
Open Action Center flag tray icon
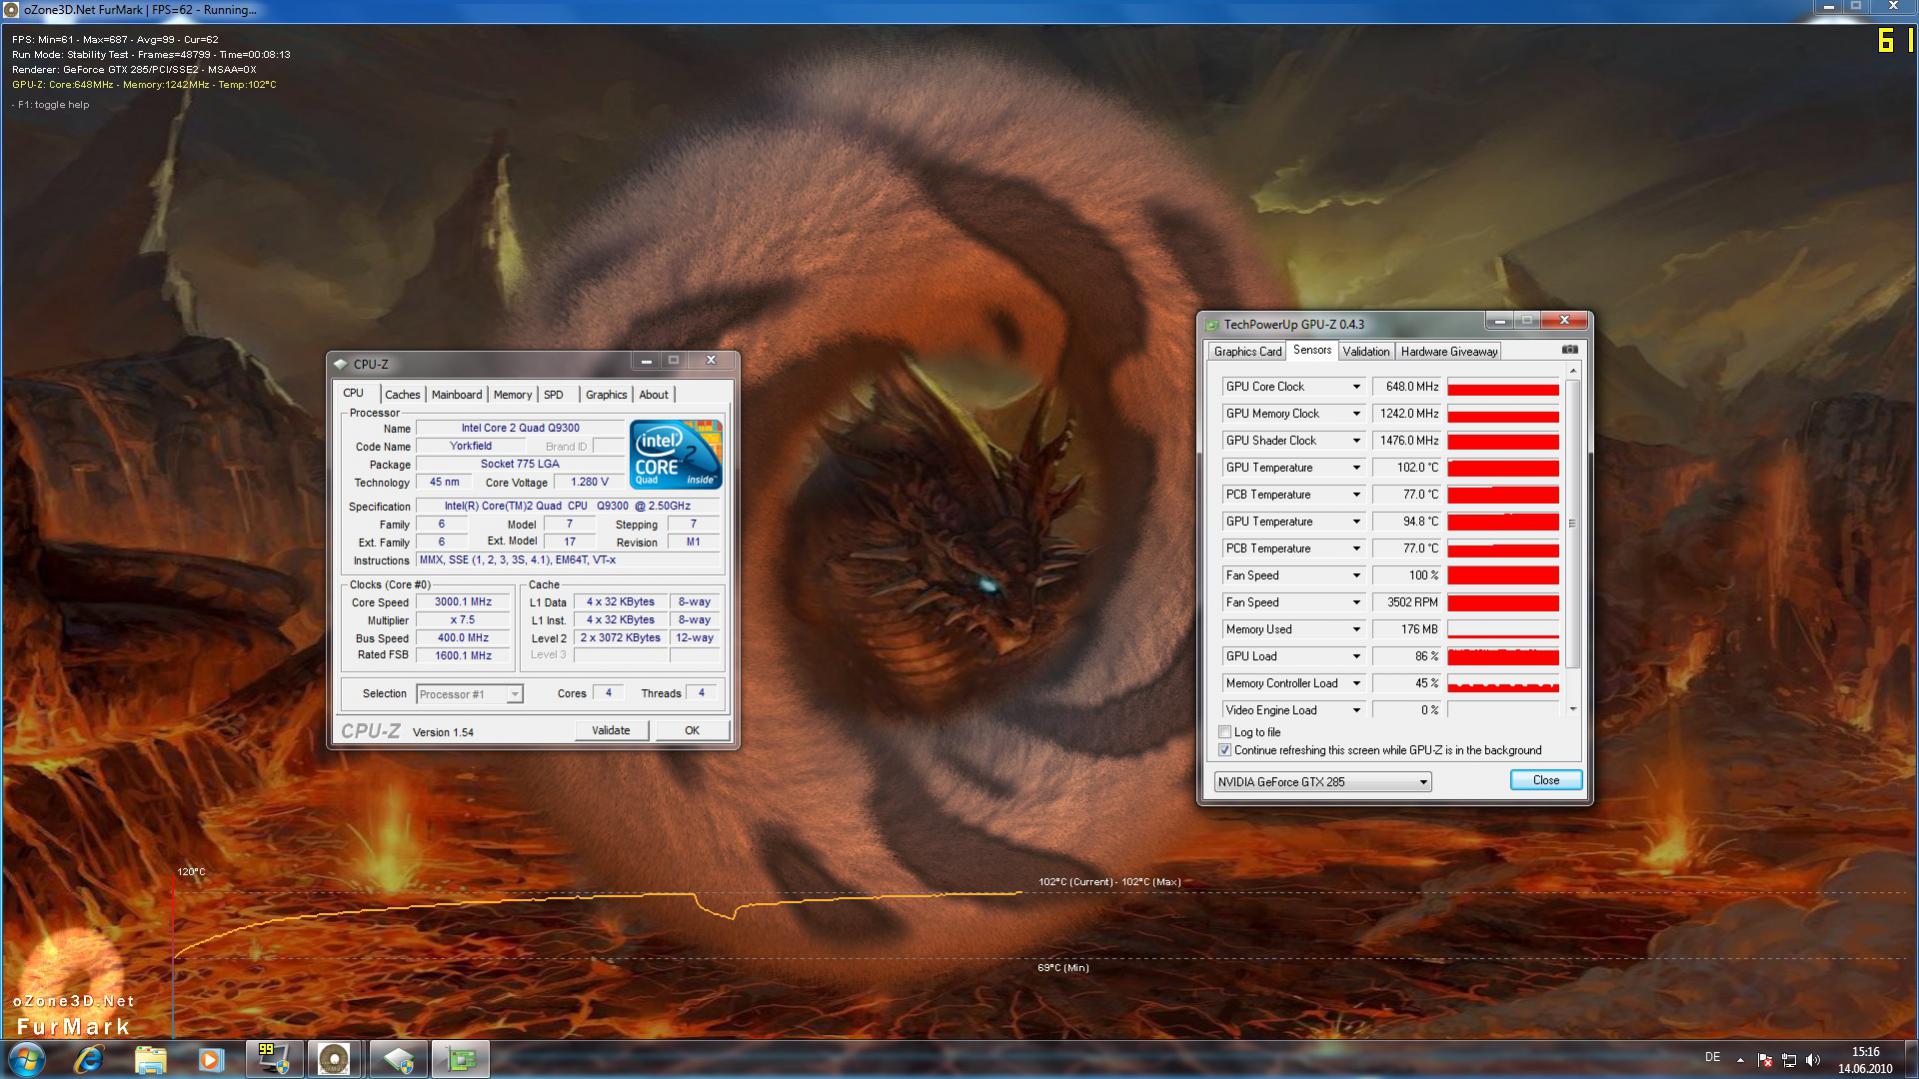pos(1765,1060)
